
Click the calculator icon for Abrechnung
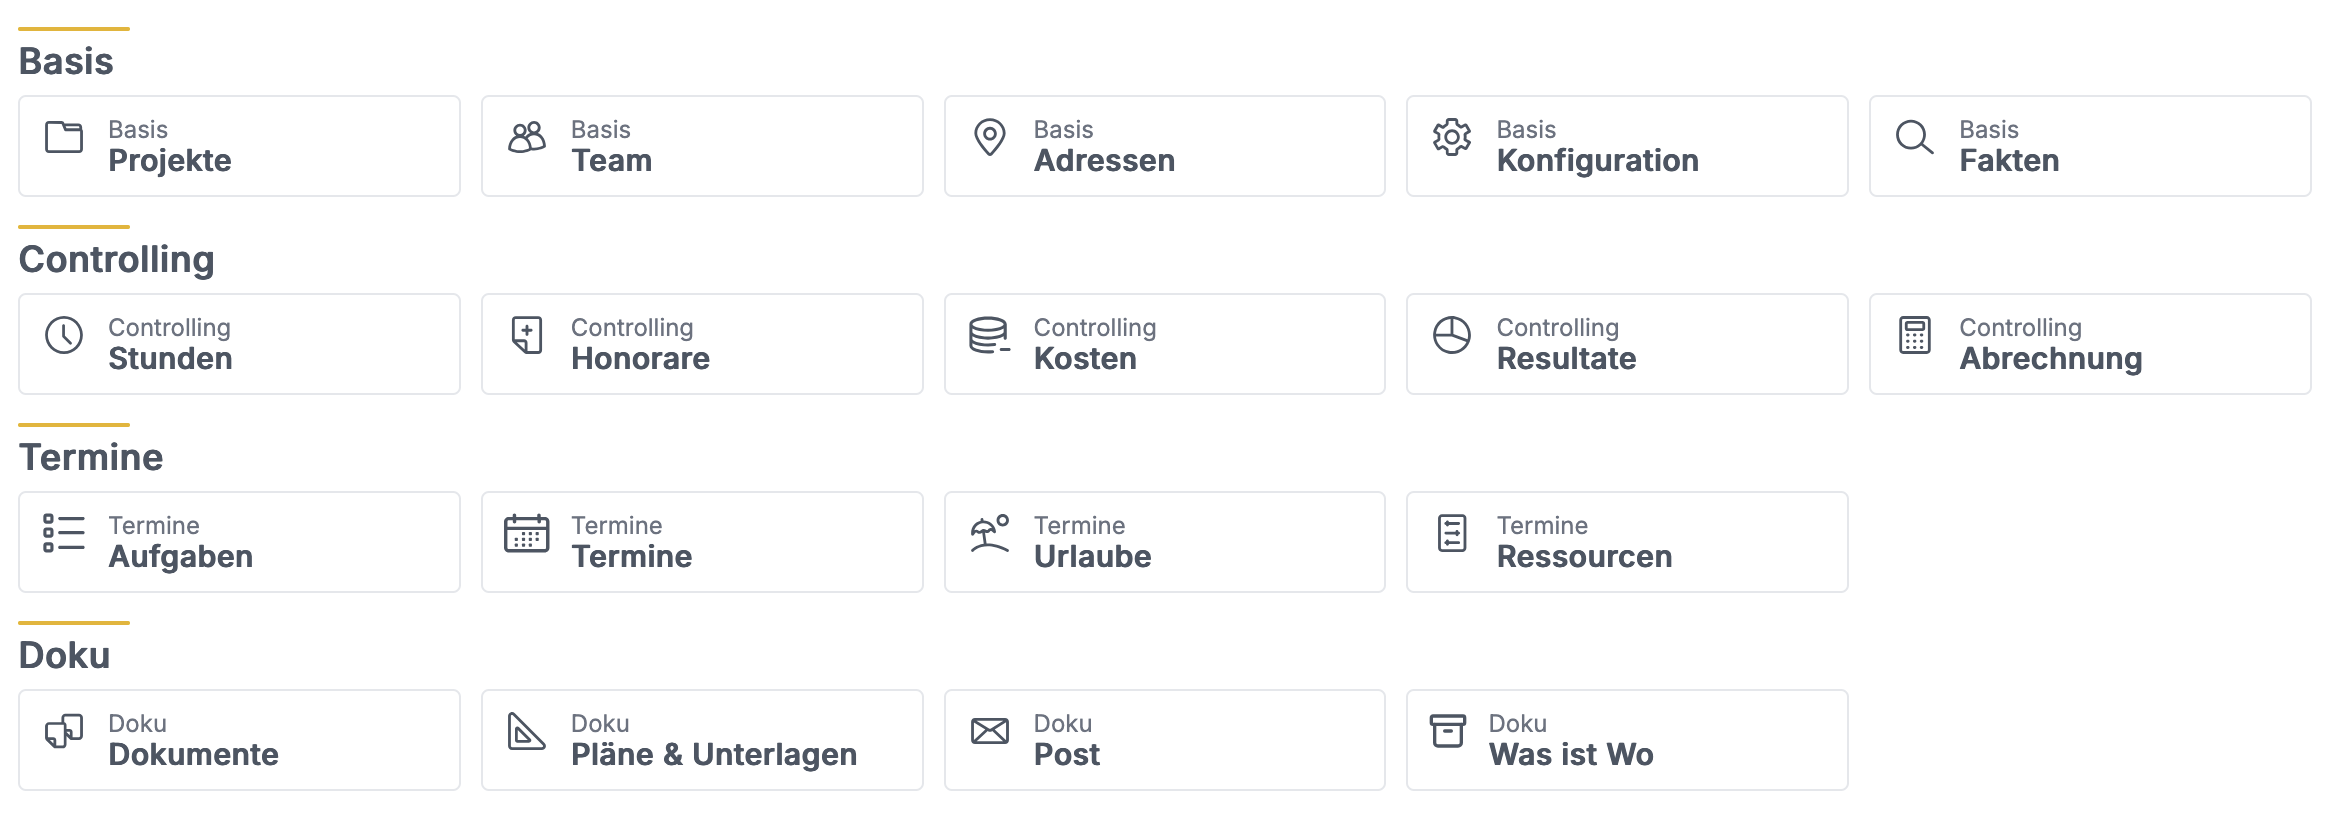click(x=1915, y=335)
